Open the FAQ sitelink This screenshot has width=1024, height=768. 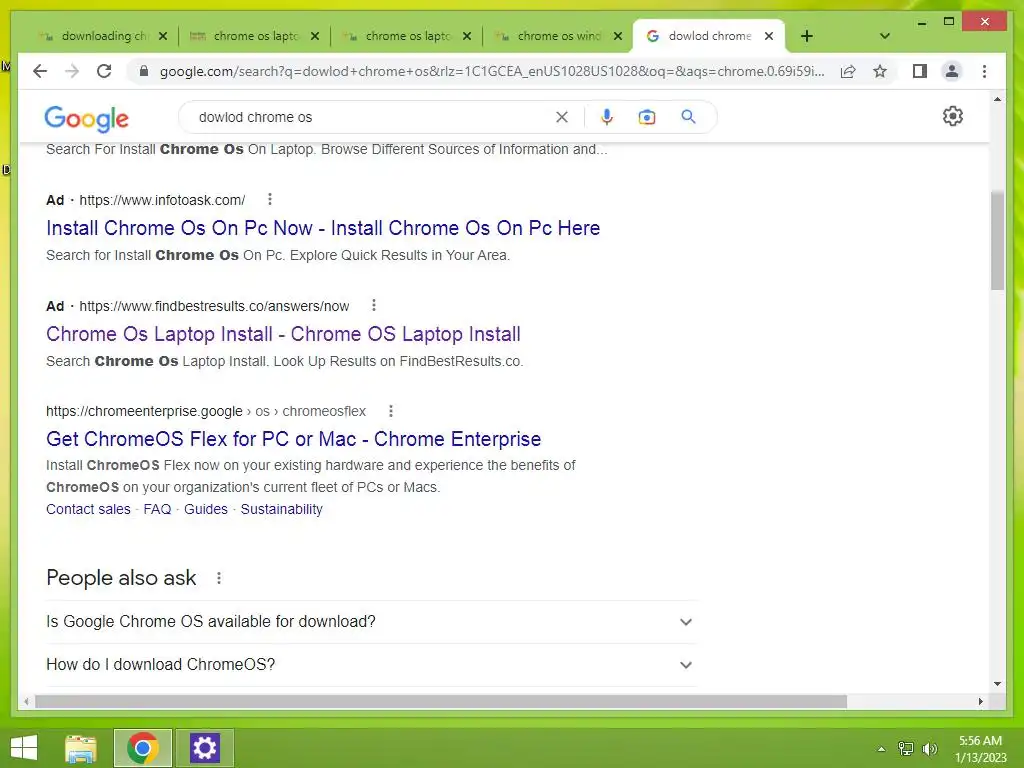click(x=157, y=509)
